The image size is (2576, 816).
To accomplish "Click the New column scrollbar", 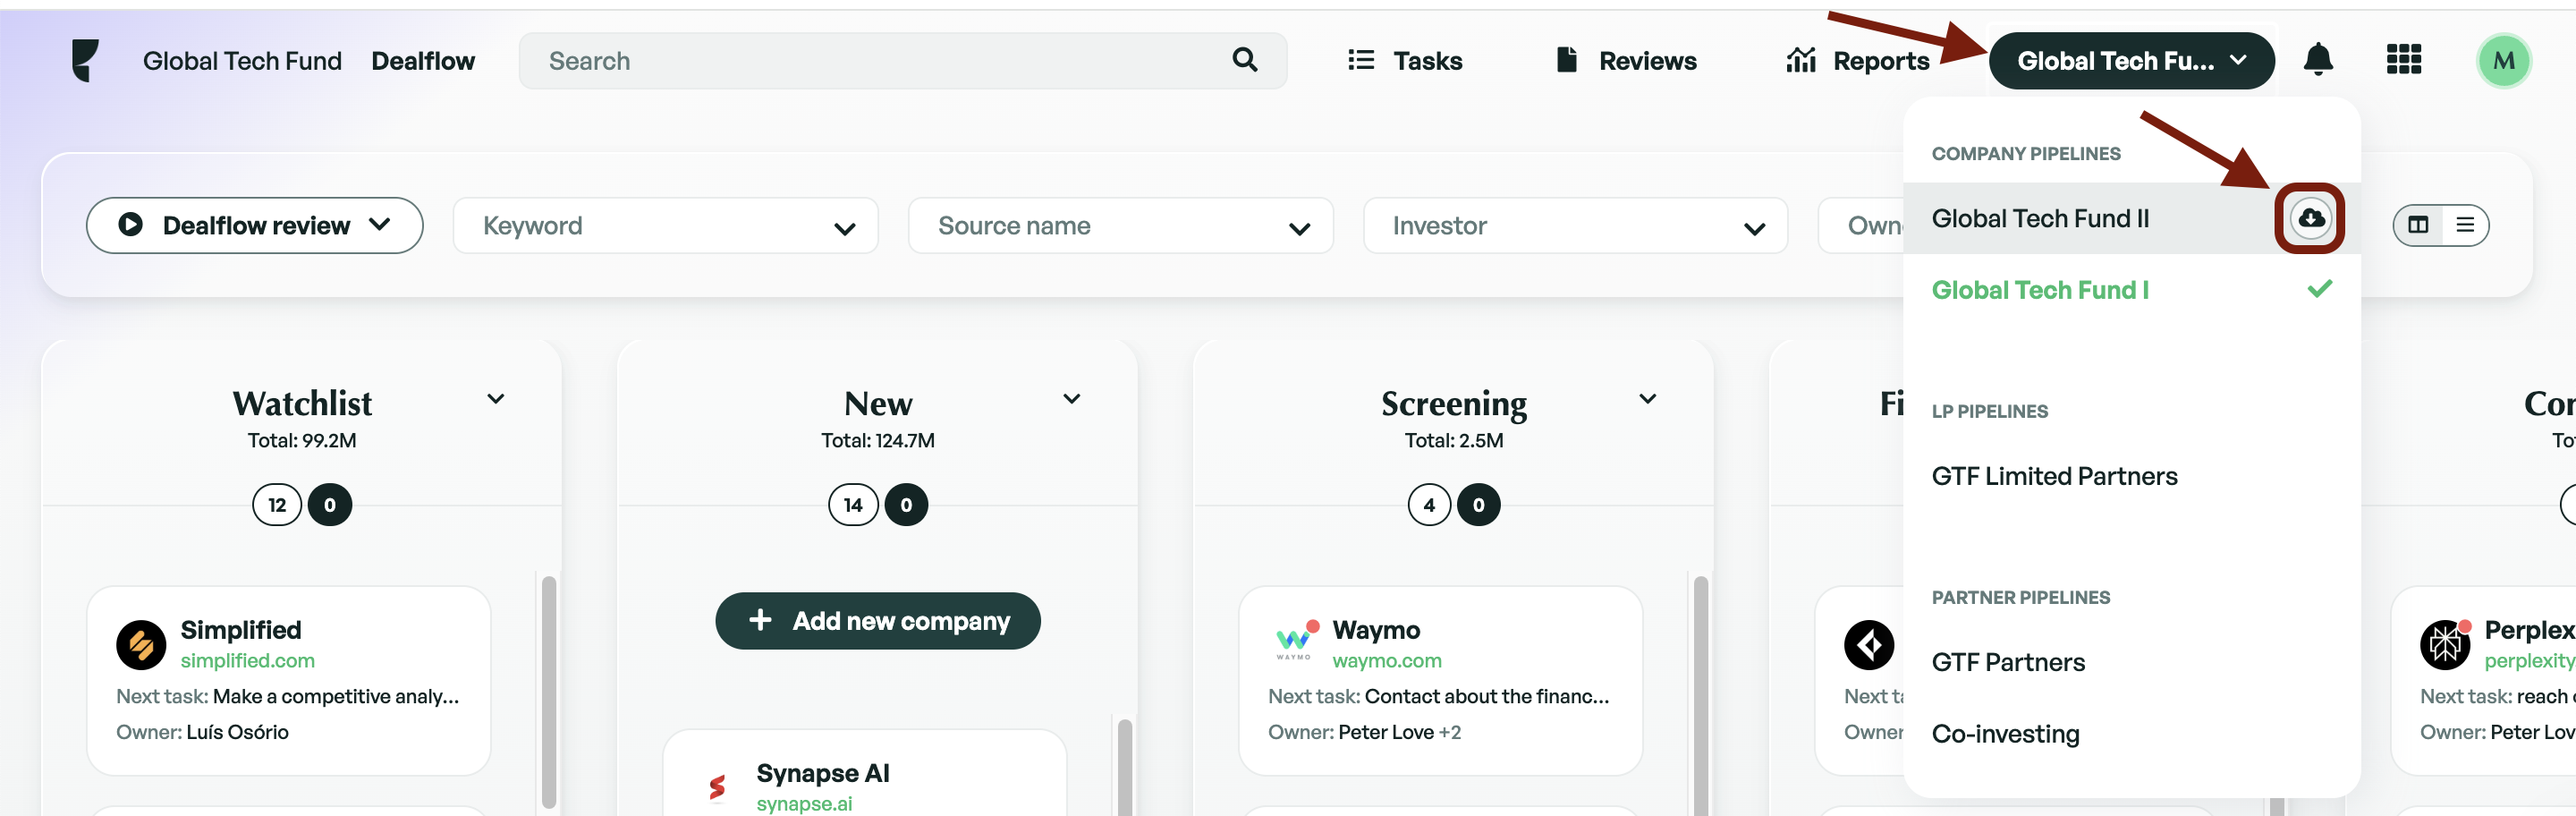I will point(1124,767).
